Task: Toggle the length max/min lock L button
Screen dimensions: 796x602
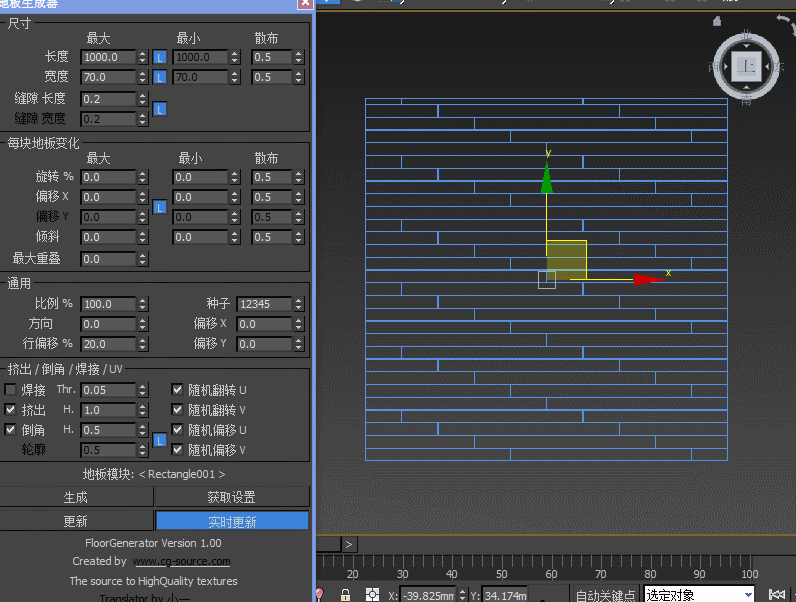Action: coord(159,58)
